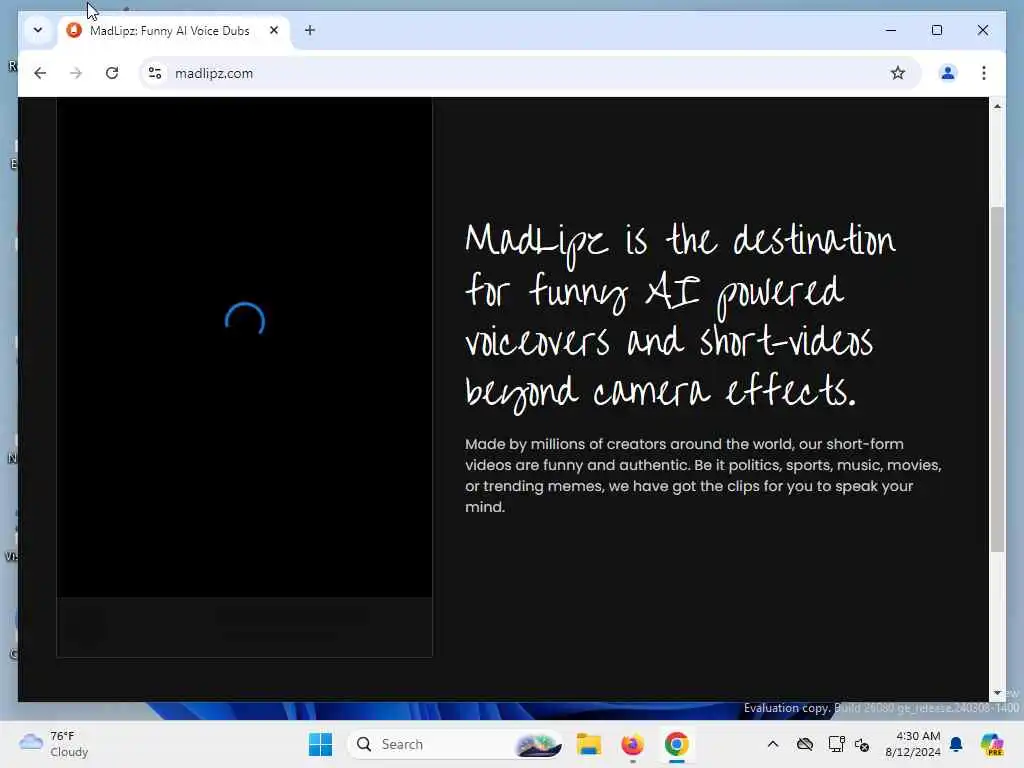
Task: Close the MadLipz tab
Action: 274,30
